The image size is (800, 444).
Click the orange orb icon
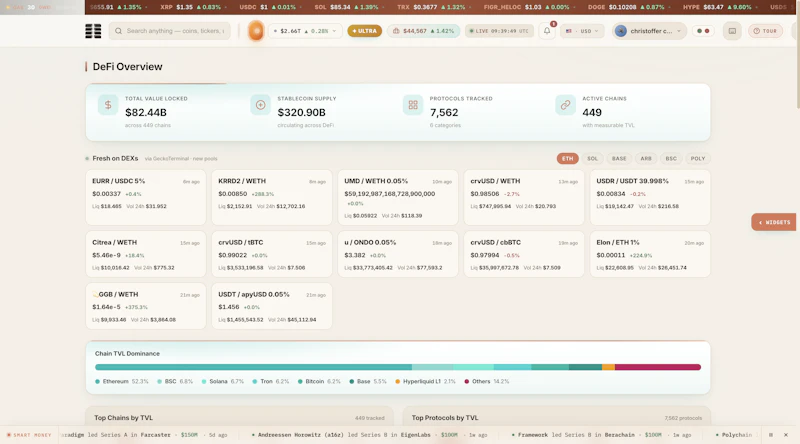point(256,31)
